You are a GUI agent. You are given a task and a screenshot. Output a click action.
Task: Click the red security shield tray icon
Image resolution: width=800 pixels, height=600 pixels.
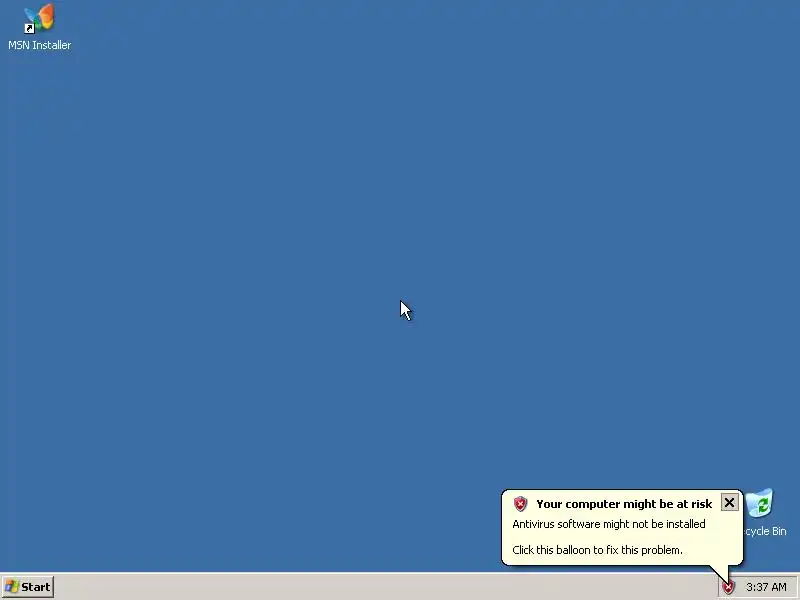pos(728,587)
